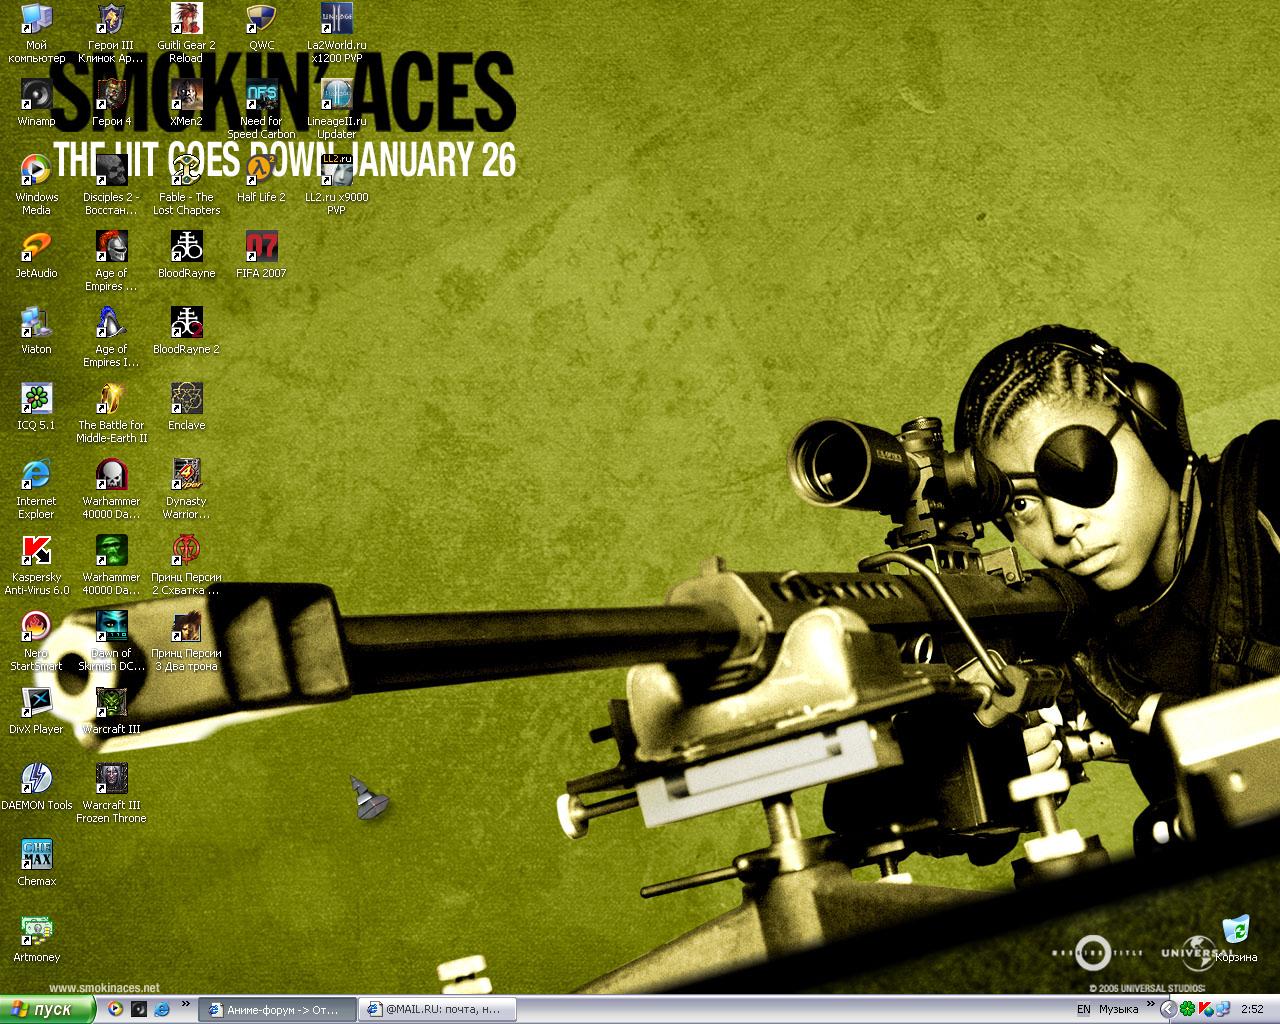Show hidden tray icons arrow
This screenshot has height=1024, width=1280.
coord(1168,1010)
